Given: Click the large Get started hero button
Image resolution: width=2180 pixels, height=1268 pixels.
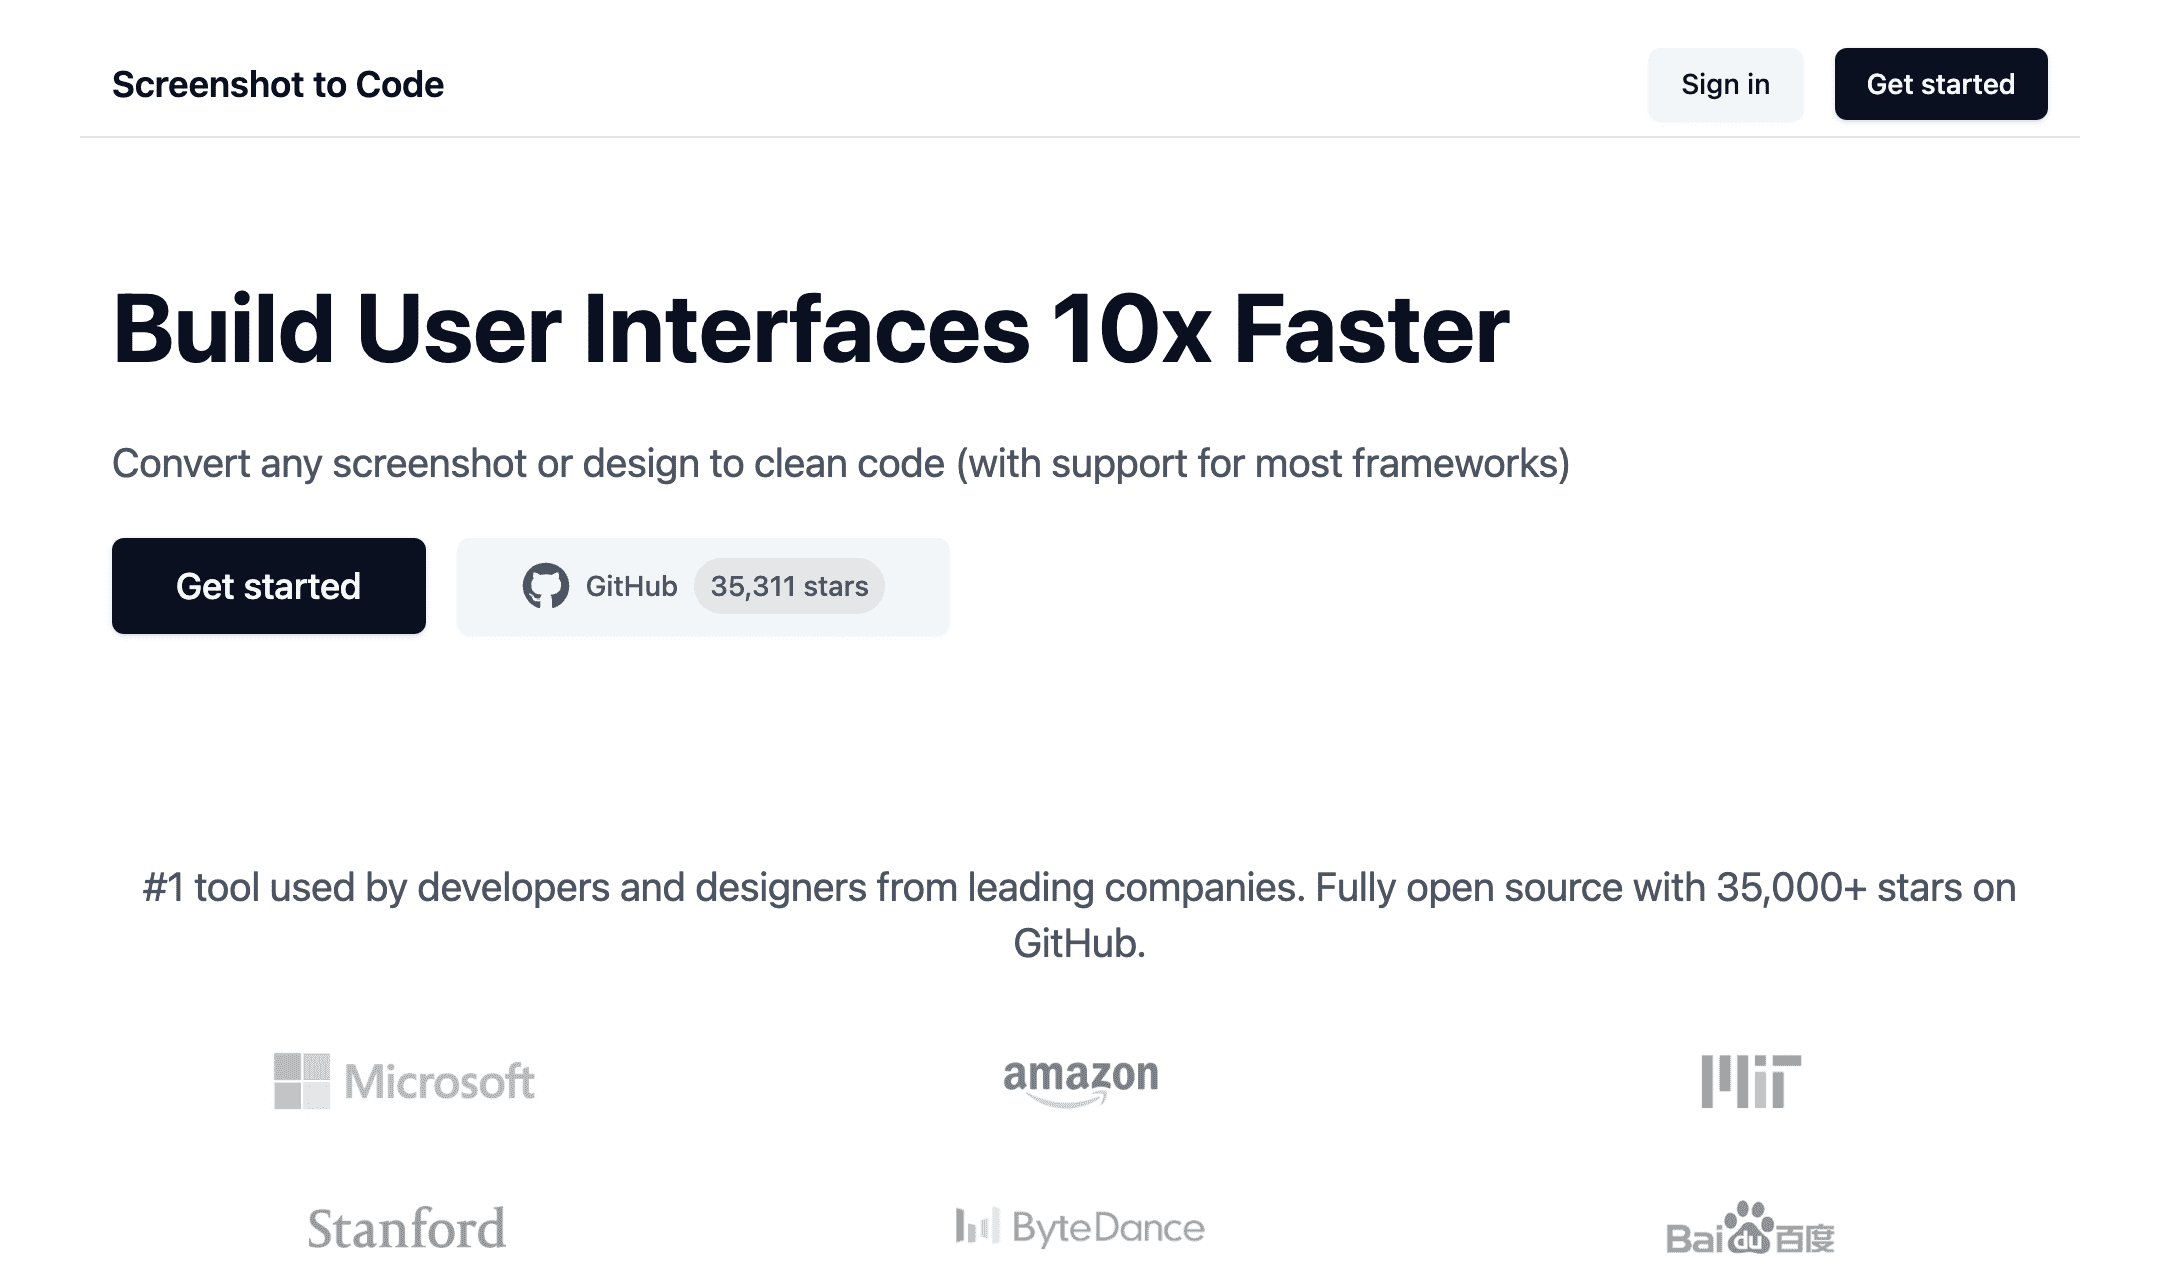Looking at the screenshot, I should 269,586.
